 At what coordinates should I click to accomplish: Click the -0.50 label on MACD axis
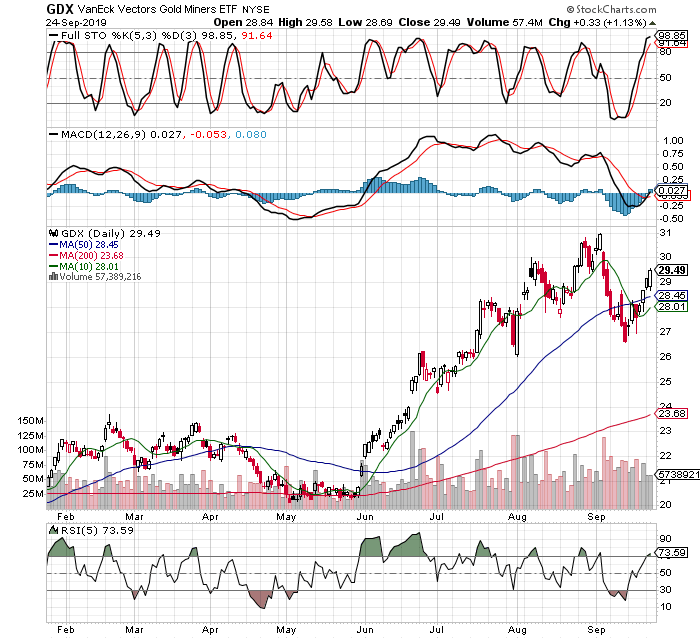point(671,218)
